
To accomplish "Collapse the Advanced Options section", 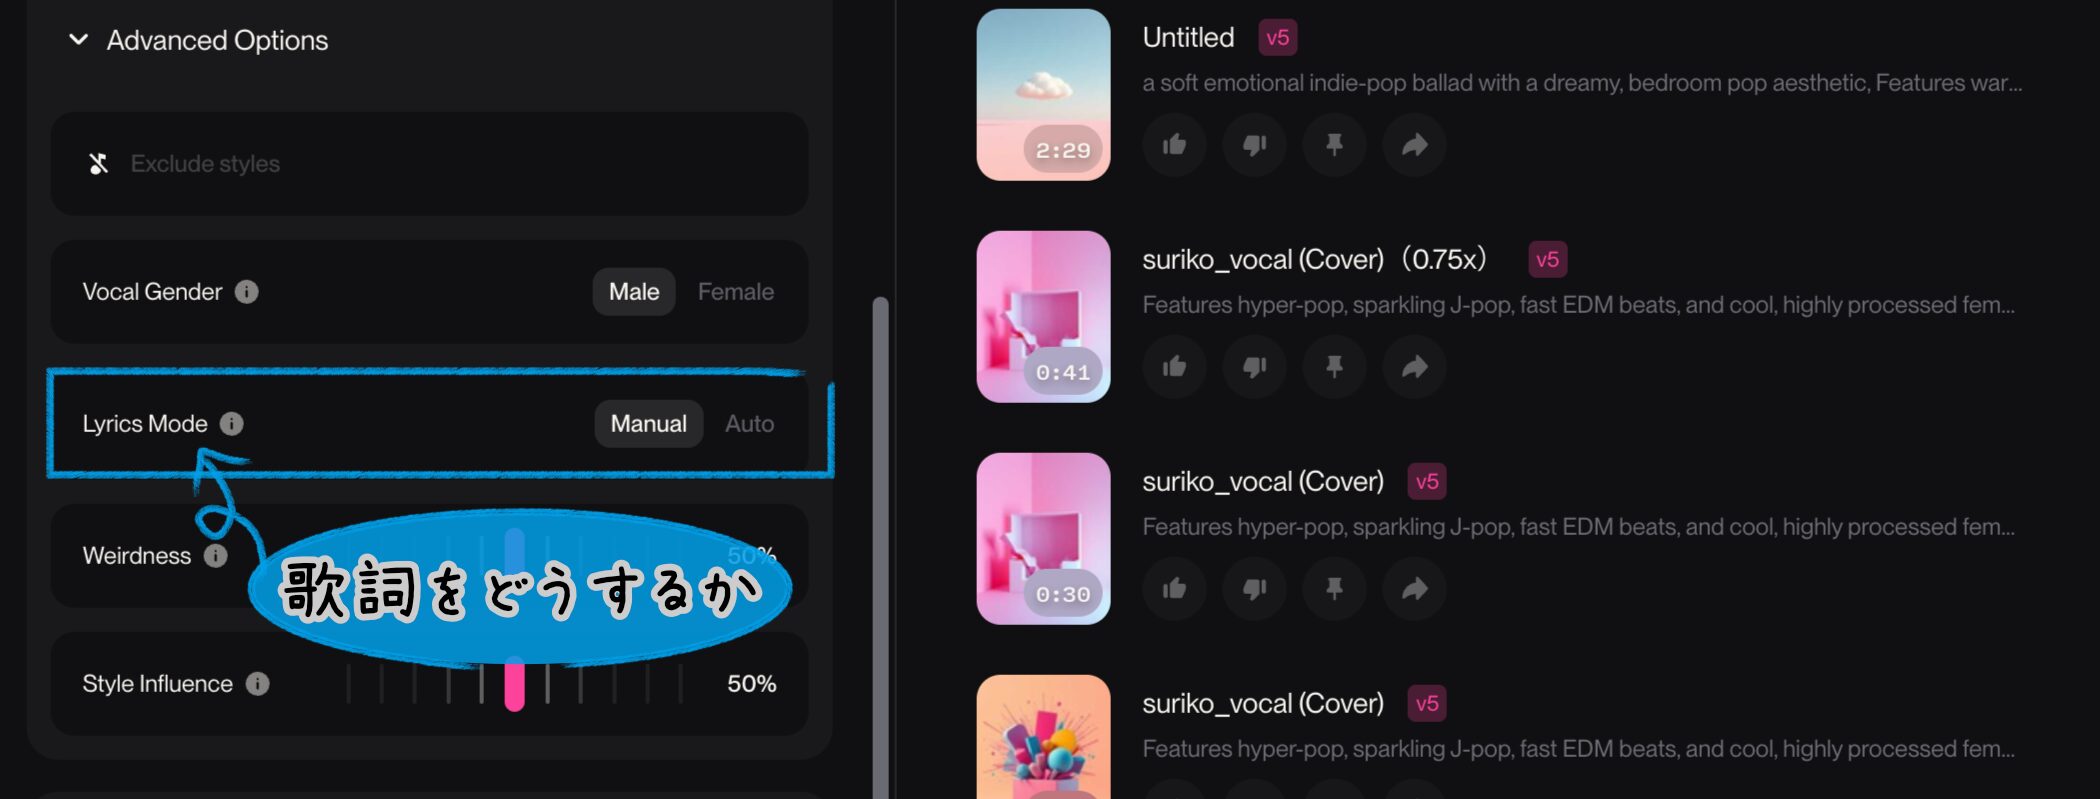I will [79, 40].
